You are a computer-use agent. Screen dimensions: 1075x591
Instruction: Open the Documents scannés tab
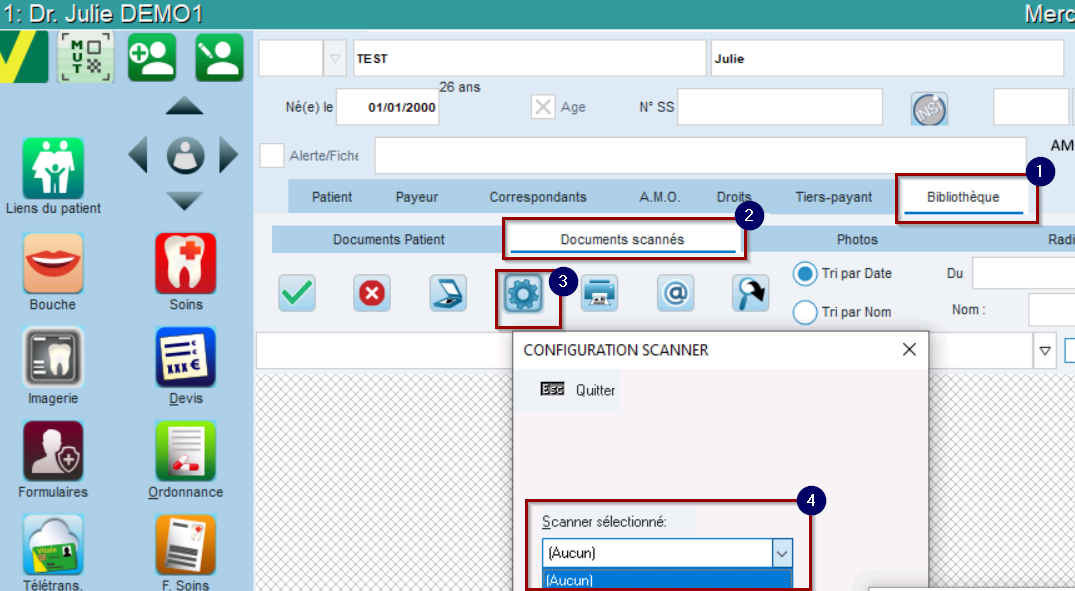click(x=623, y=239)
